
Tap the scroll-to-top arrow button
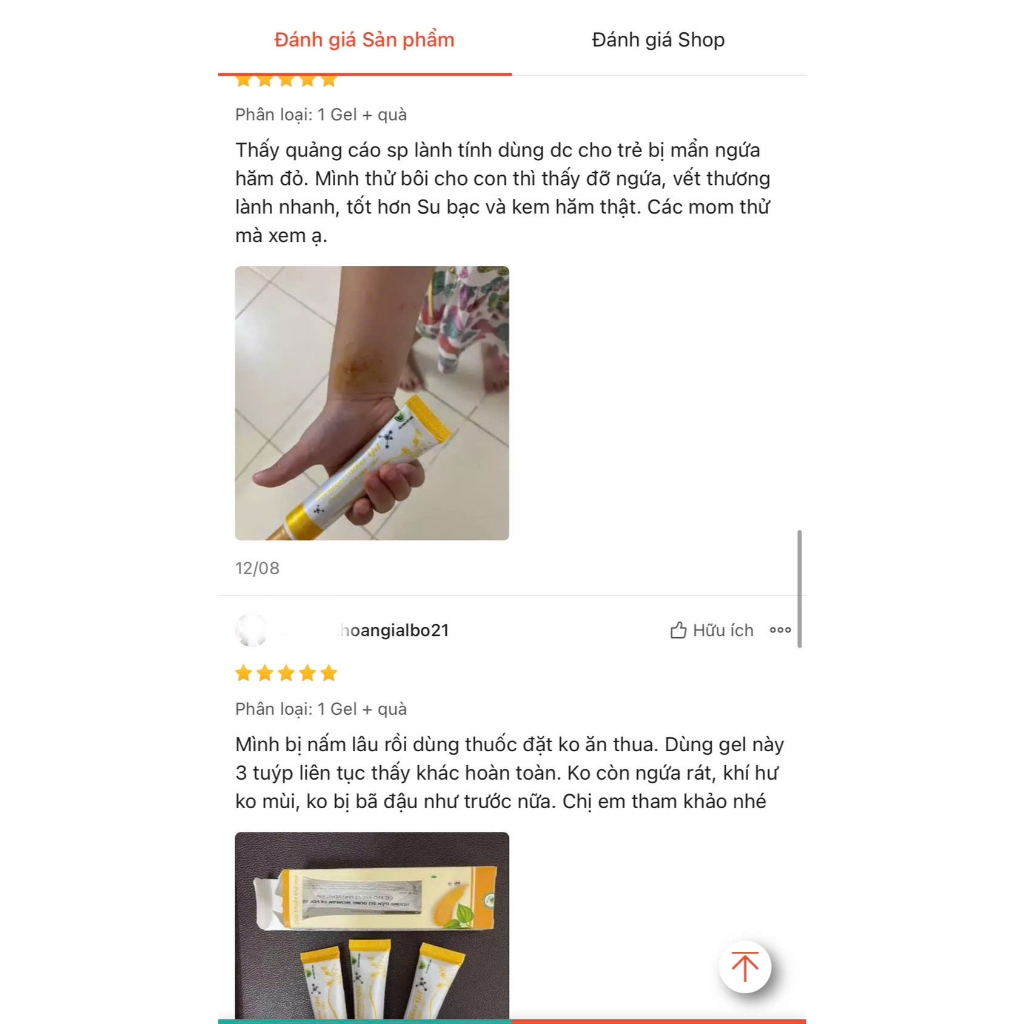(x=745, y=967)
